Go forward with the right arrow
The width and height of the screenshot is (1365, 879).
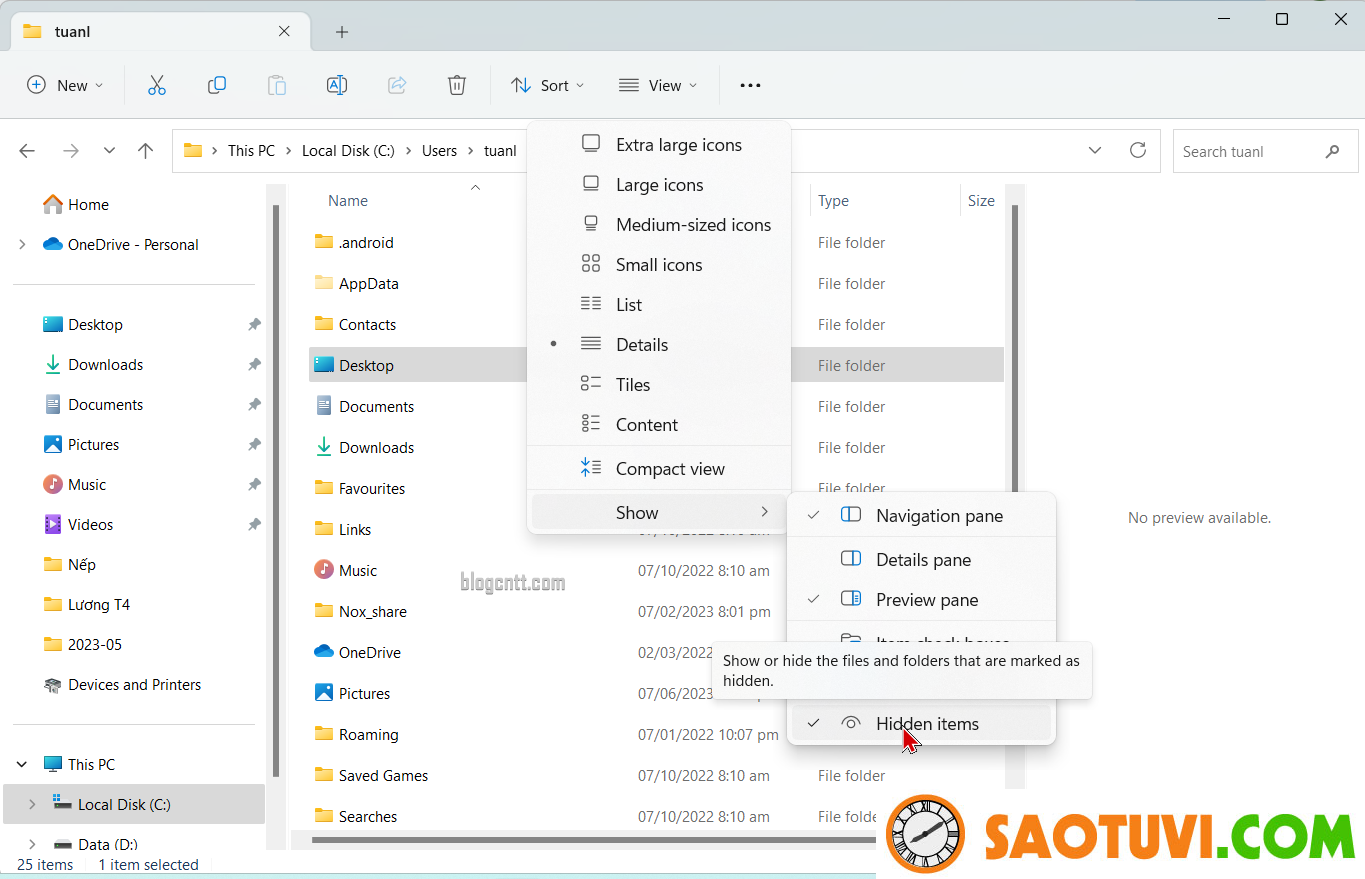click(70, 151)
